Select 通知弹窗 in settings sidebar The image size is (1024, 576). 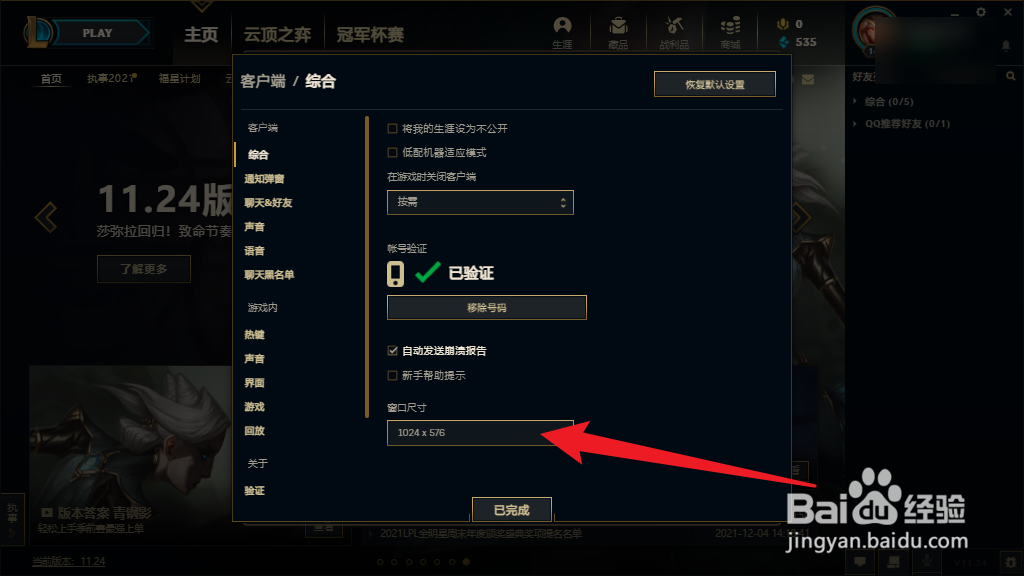point(264,179)
